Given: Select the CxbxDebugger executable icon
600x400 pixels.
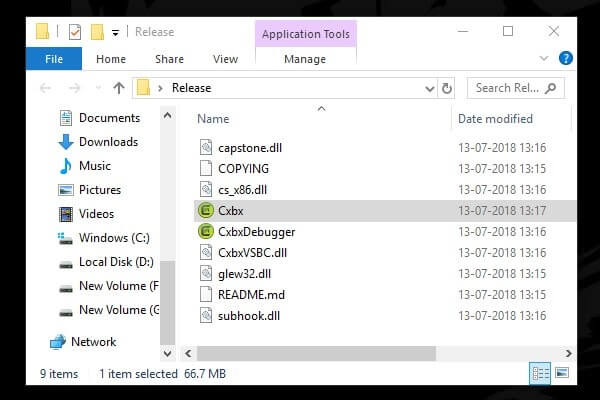Looking at the screenshot, I should [206, 232].
